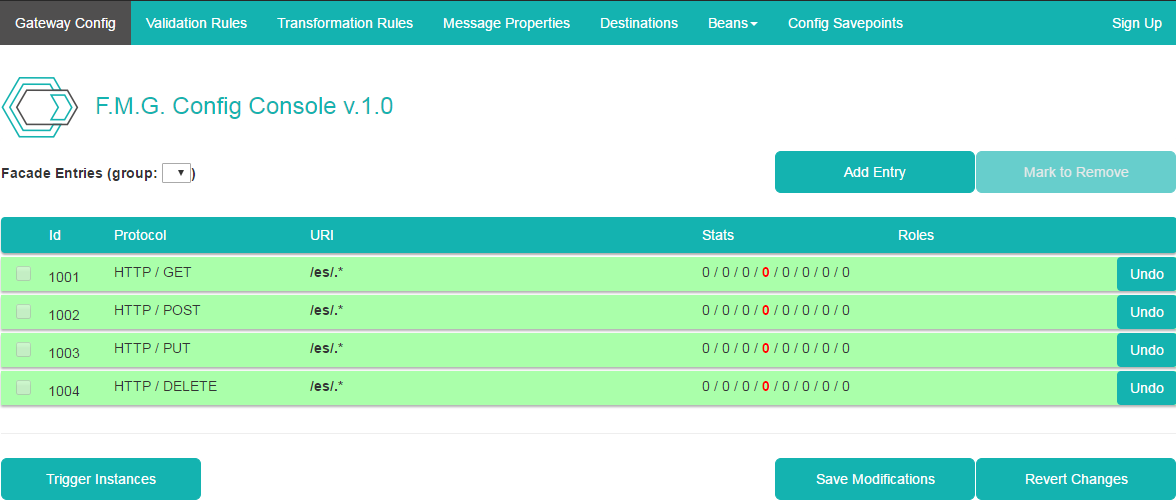Open the Gateway Config tab
Screen dimensions: 1176x501
point(65,23)
